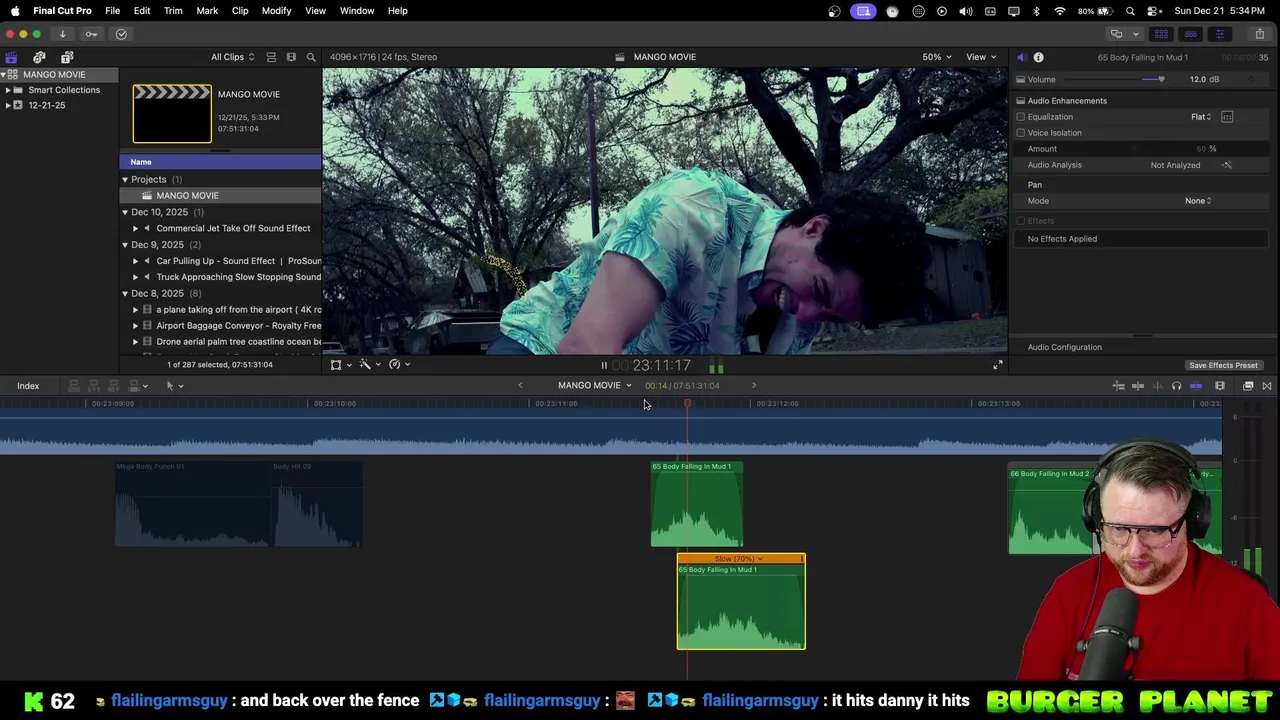The width and height of the screenshot is (1280, 720).
Task: Toggle snapping icon in timeline toolbar
Action: pos(1196,386)
